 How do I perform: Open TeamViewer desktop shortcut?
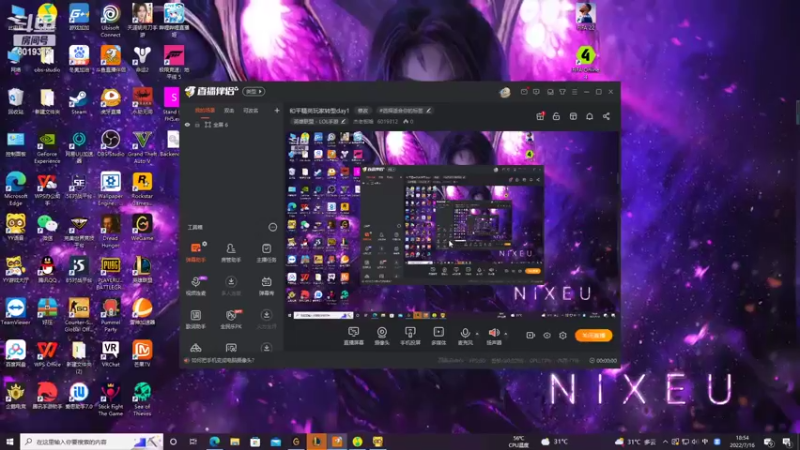[x=15, y=312]
